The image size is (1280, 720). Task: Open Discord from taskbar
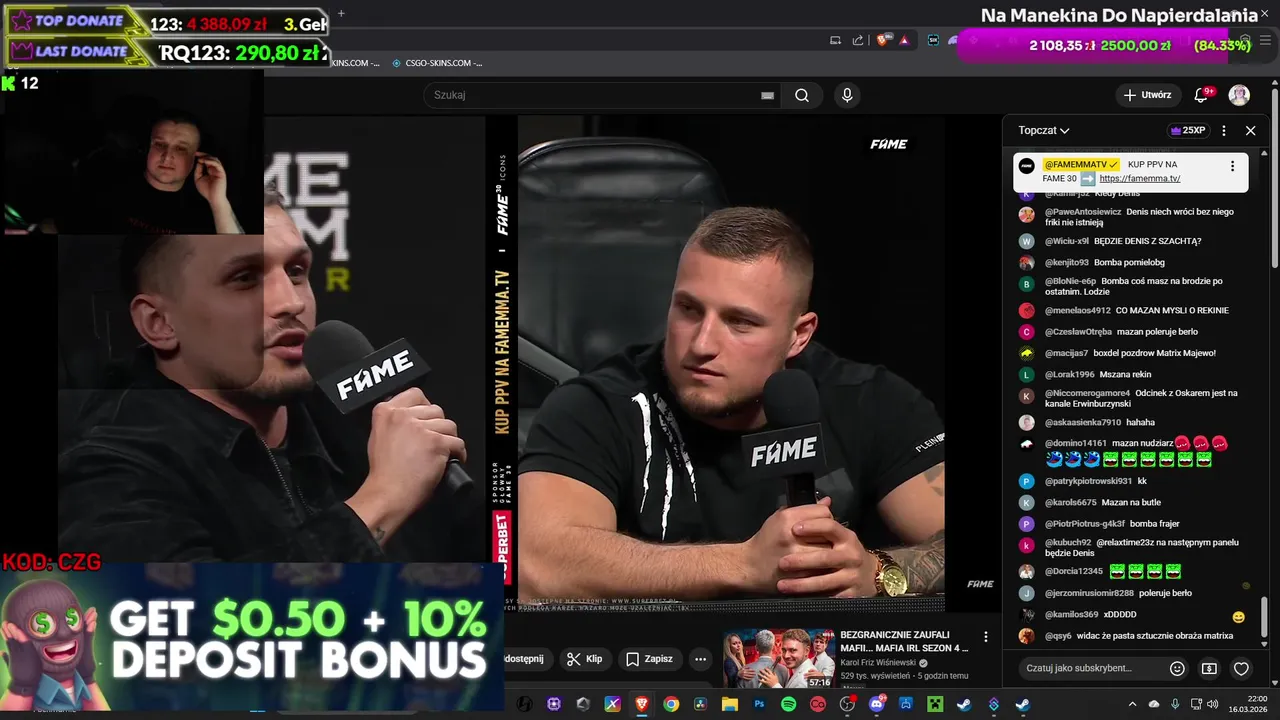(x=877, y=704)
